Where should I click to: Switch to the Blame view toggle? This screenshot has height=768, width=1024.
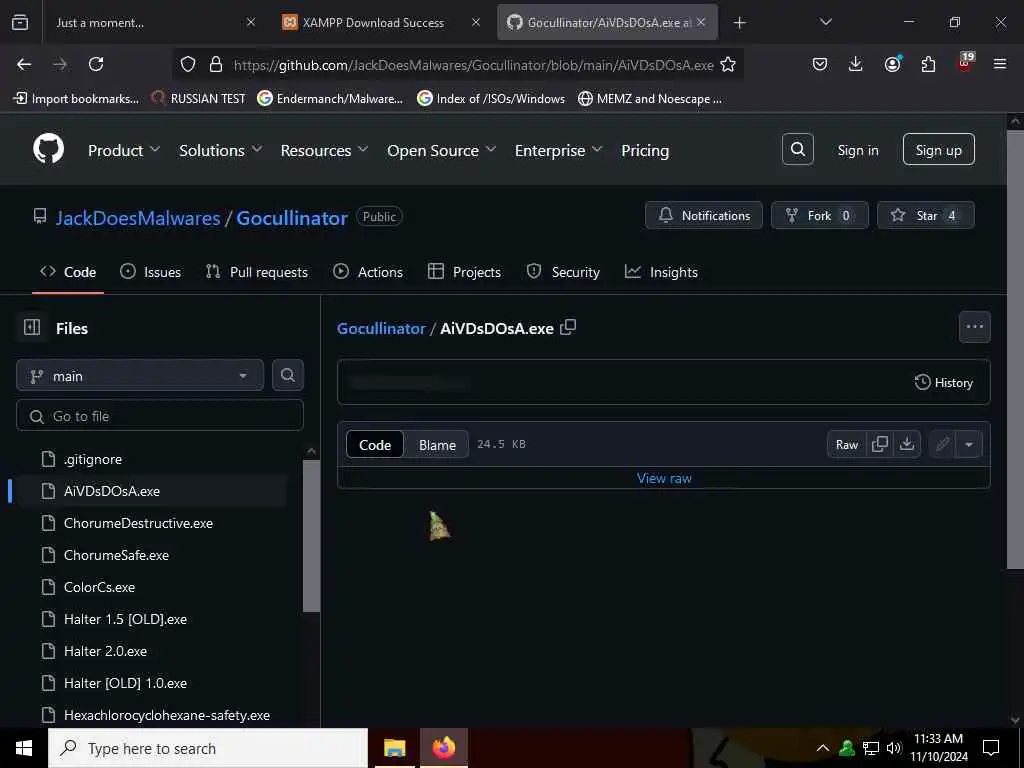(x=437, y=445)
